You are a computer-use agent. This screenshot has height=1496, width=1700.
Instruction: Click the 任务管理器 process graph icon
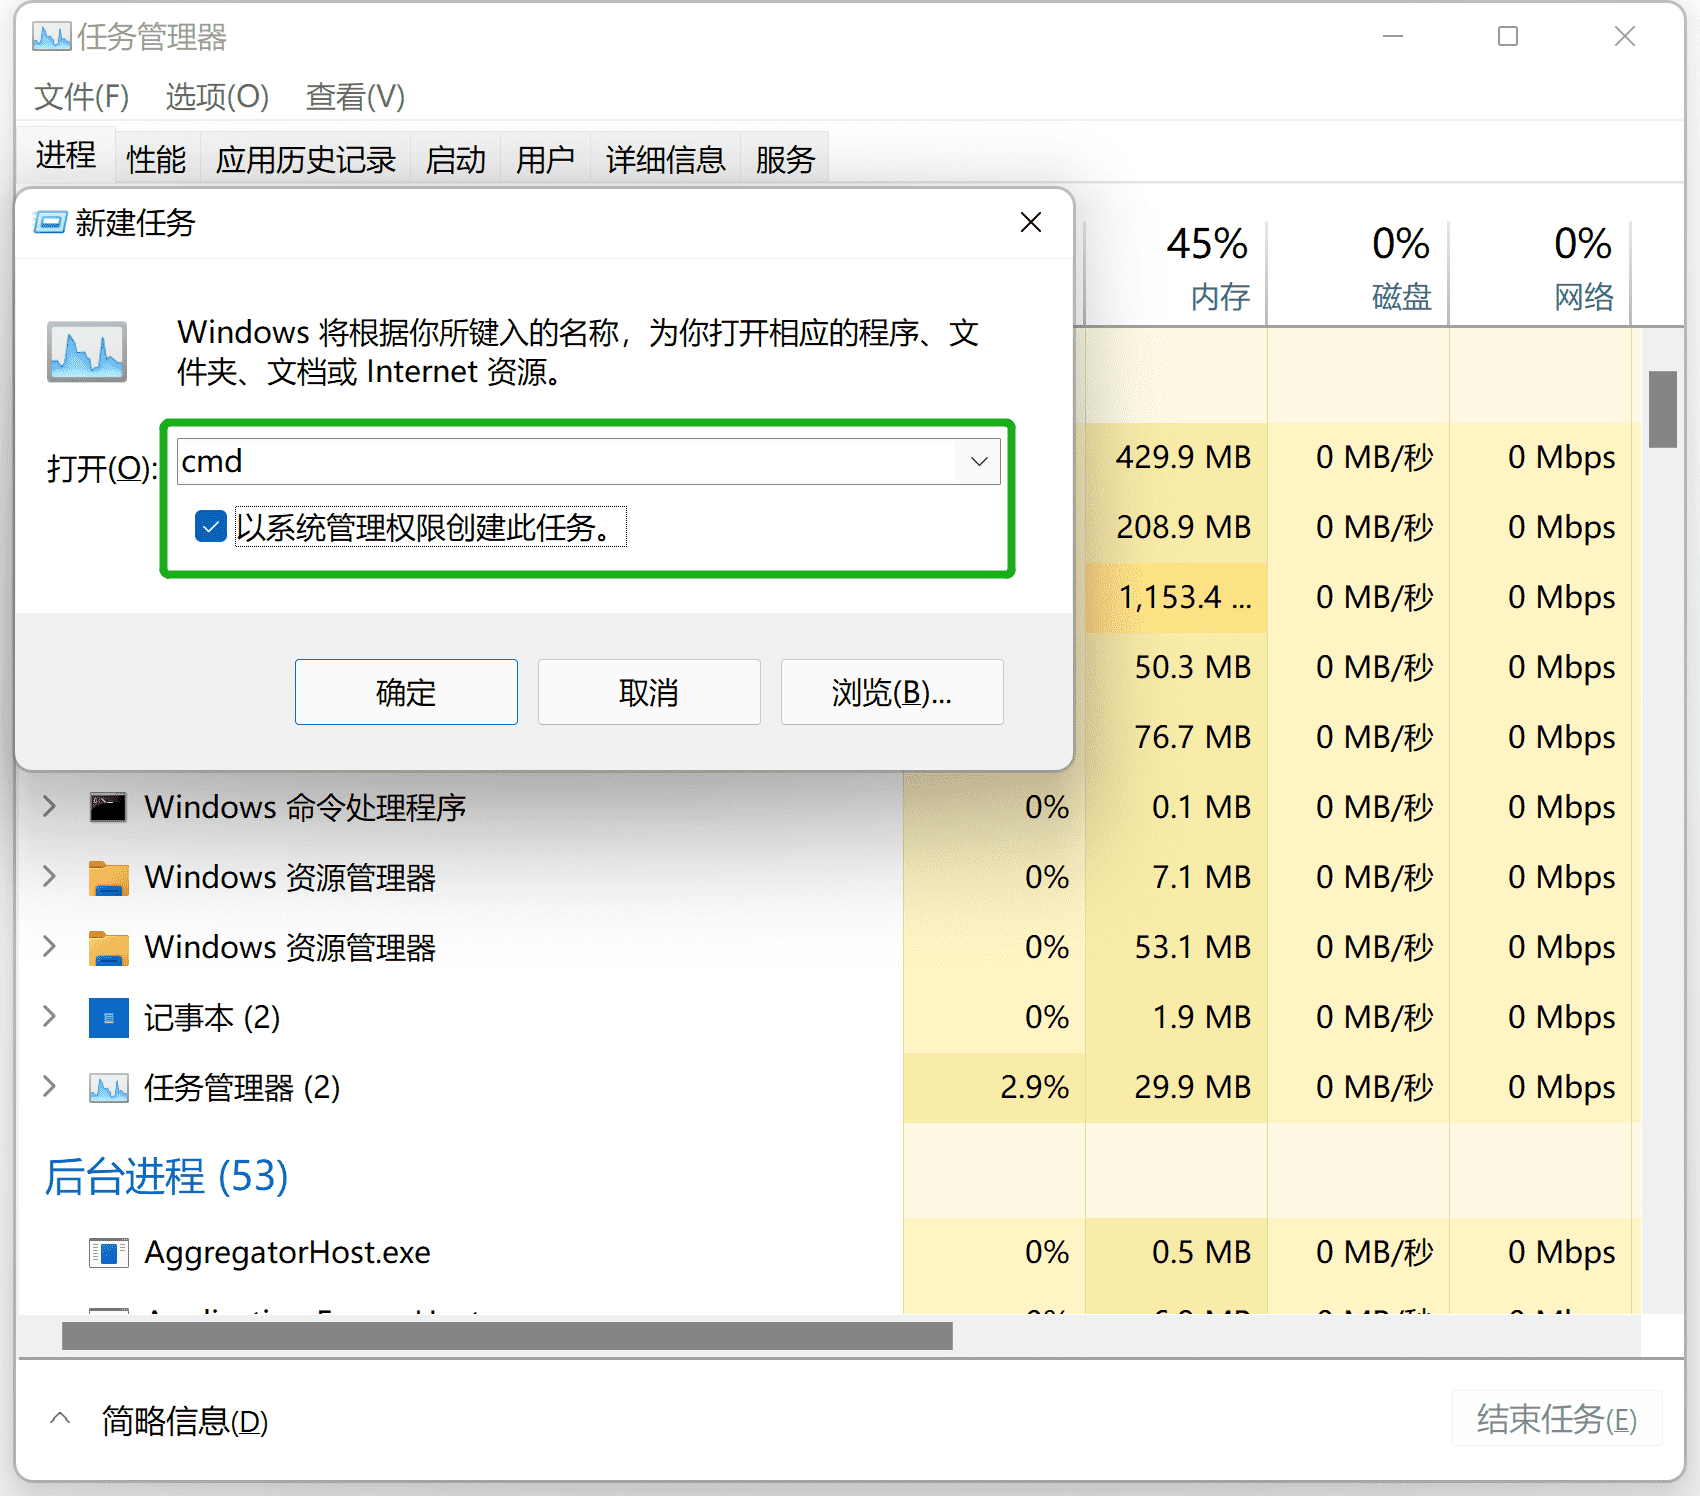coord(108,1087)
